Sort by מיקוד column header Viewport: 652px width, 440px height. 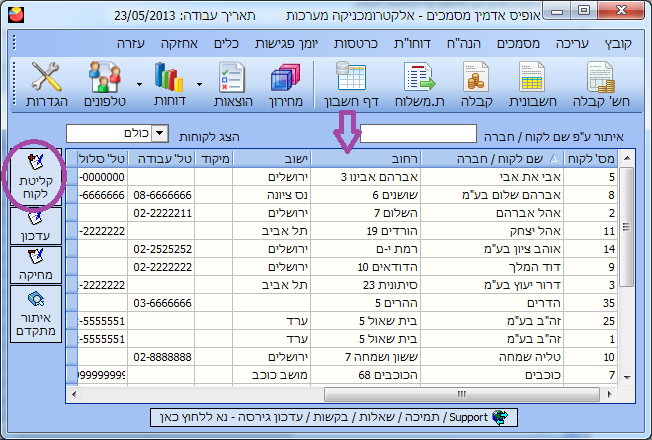click(214, 158)
